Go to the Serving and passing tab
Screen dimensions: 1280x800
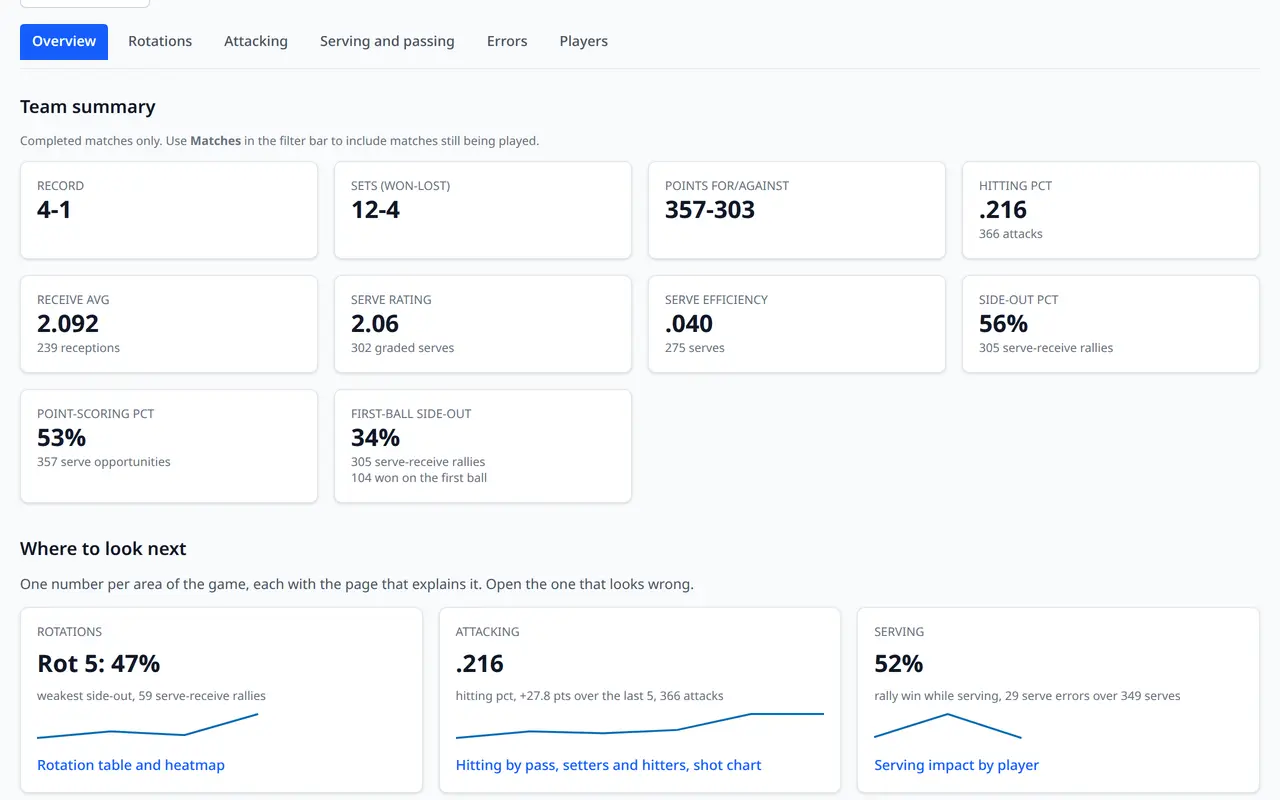[387, 41]
